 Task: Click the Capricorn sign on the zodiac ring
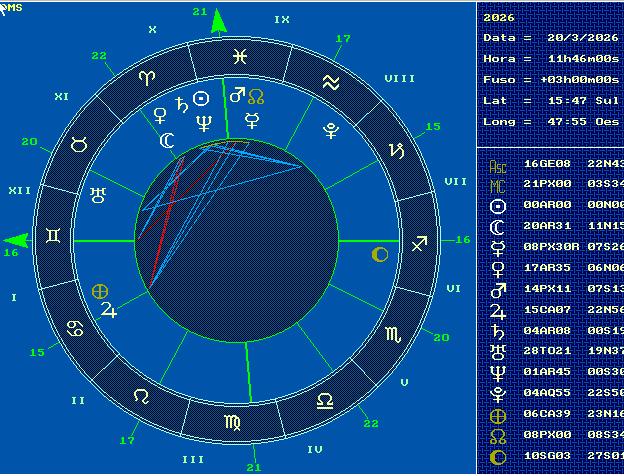coord(397,151)
